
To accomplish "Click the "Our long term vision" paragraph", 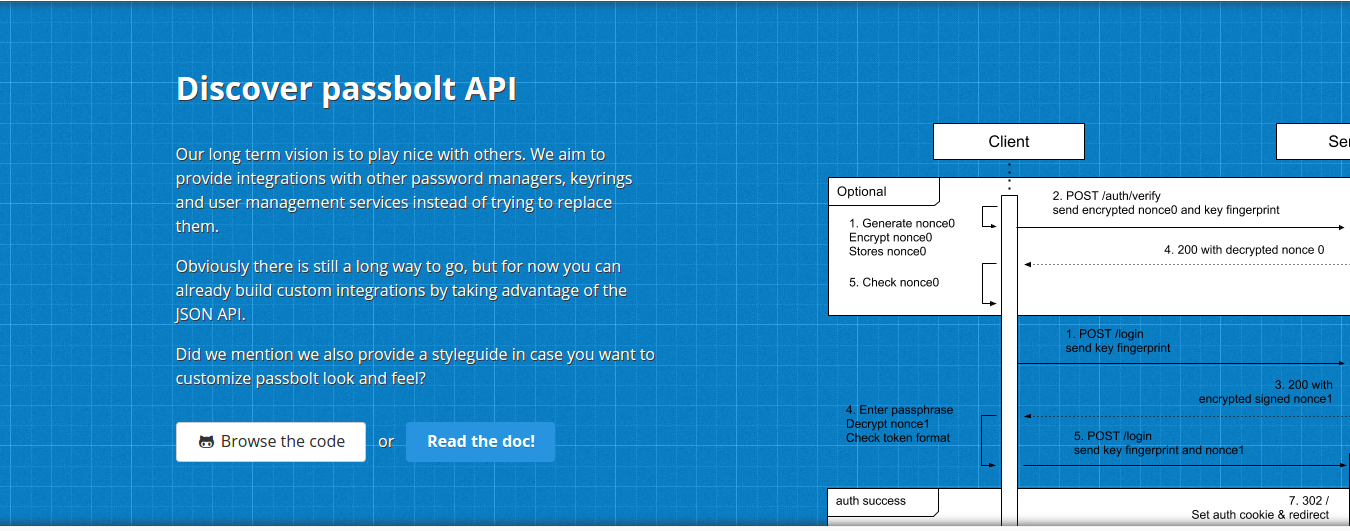I will 405,190.
